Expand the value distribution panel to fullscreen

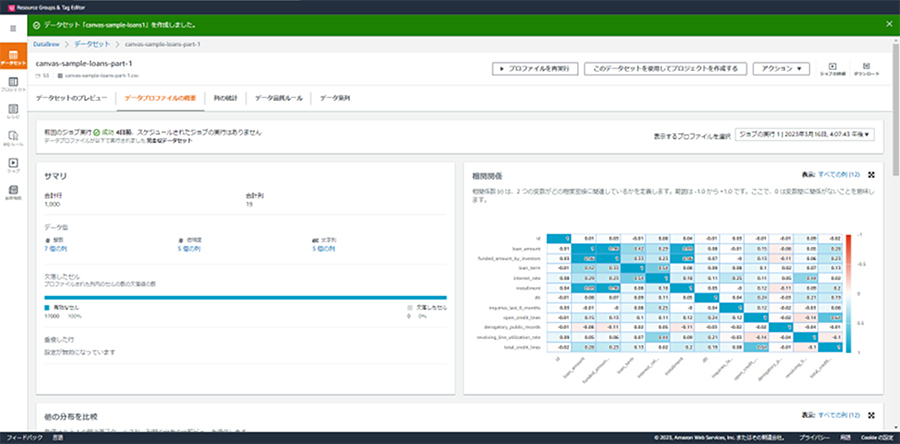tap(871, 415)
